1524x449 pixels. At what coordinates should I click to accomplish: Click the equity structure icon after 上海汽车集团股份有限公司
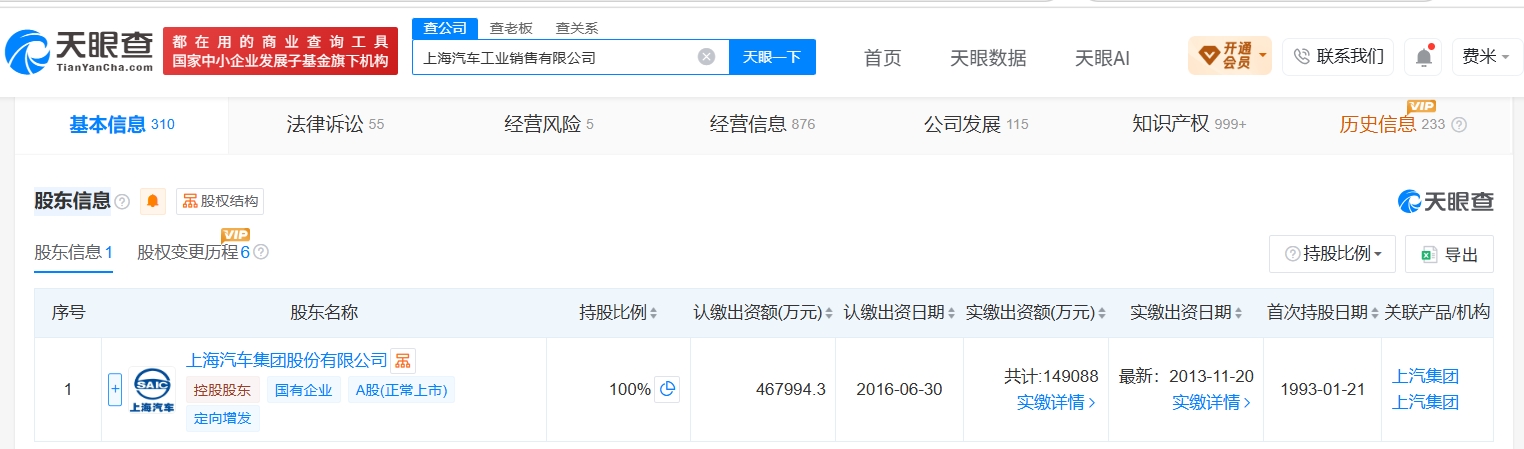[402, 360]
